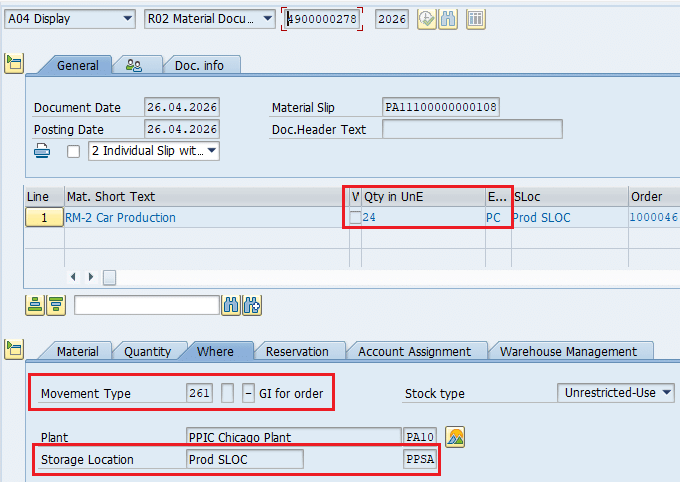
Task: Open order number link 1000046
Action: pyautogui.click(x=653, y=218)
